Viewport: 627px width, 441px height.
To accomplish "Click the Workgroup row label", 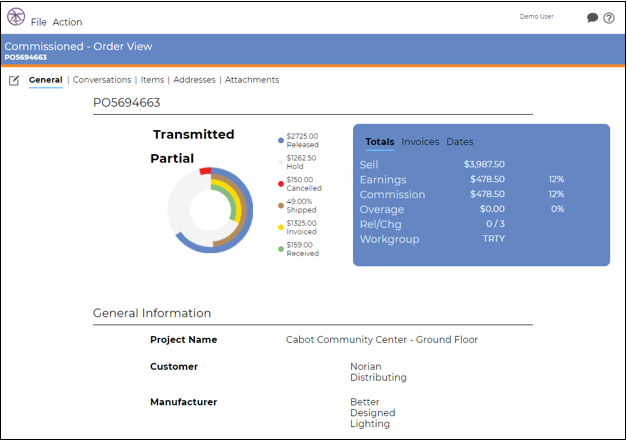I will click(x=389, y=239).
